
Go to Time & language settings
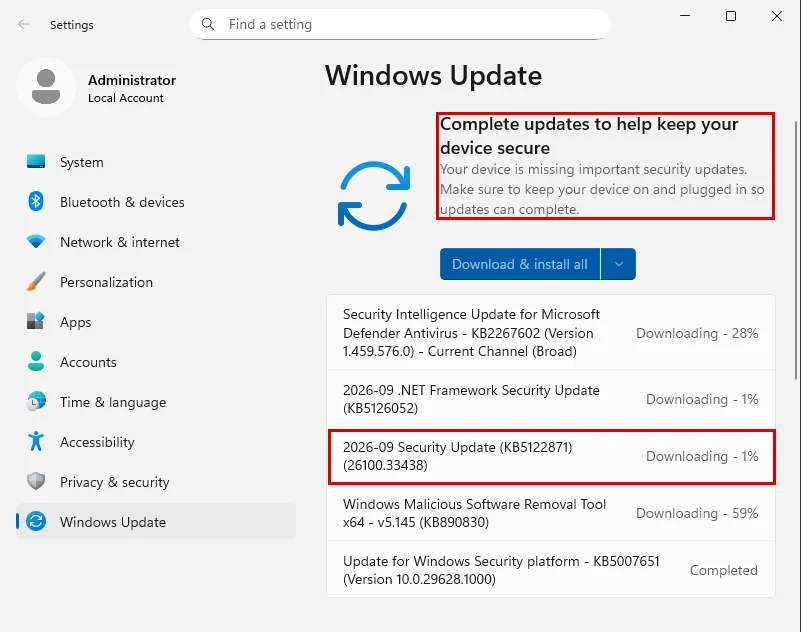pyautogui.click(x=156, y=402)
